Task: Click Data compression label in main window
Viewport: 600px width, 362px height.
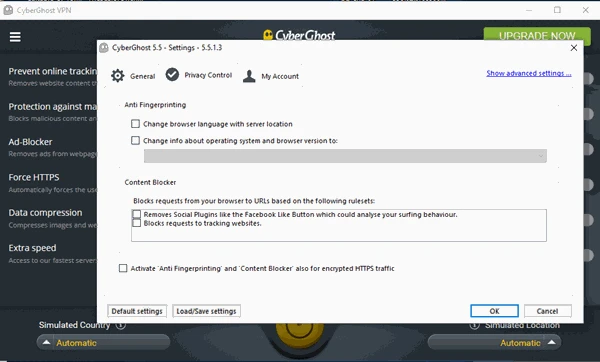Action: [x=45, y=212]
